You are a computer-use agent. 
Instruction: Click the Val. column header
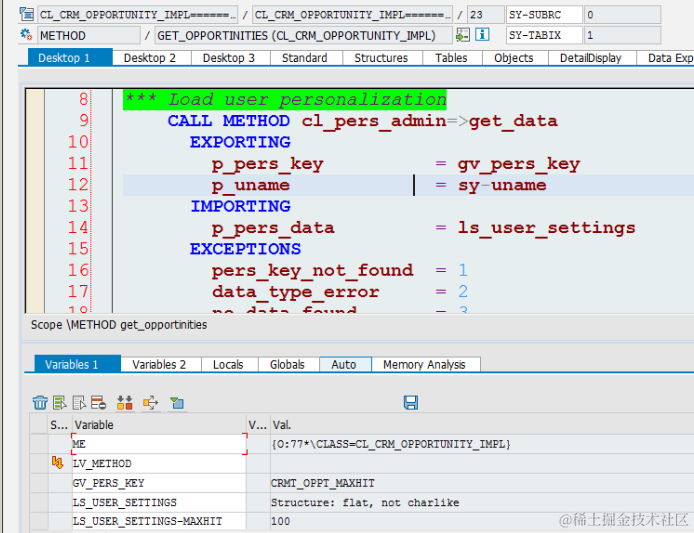[482, 425]
